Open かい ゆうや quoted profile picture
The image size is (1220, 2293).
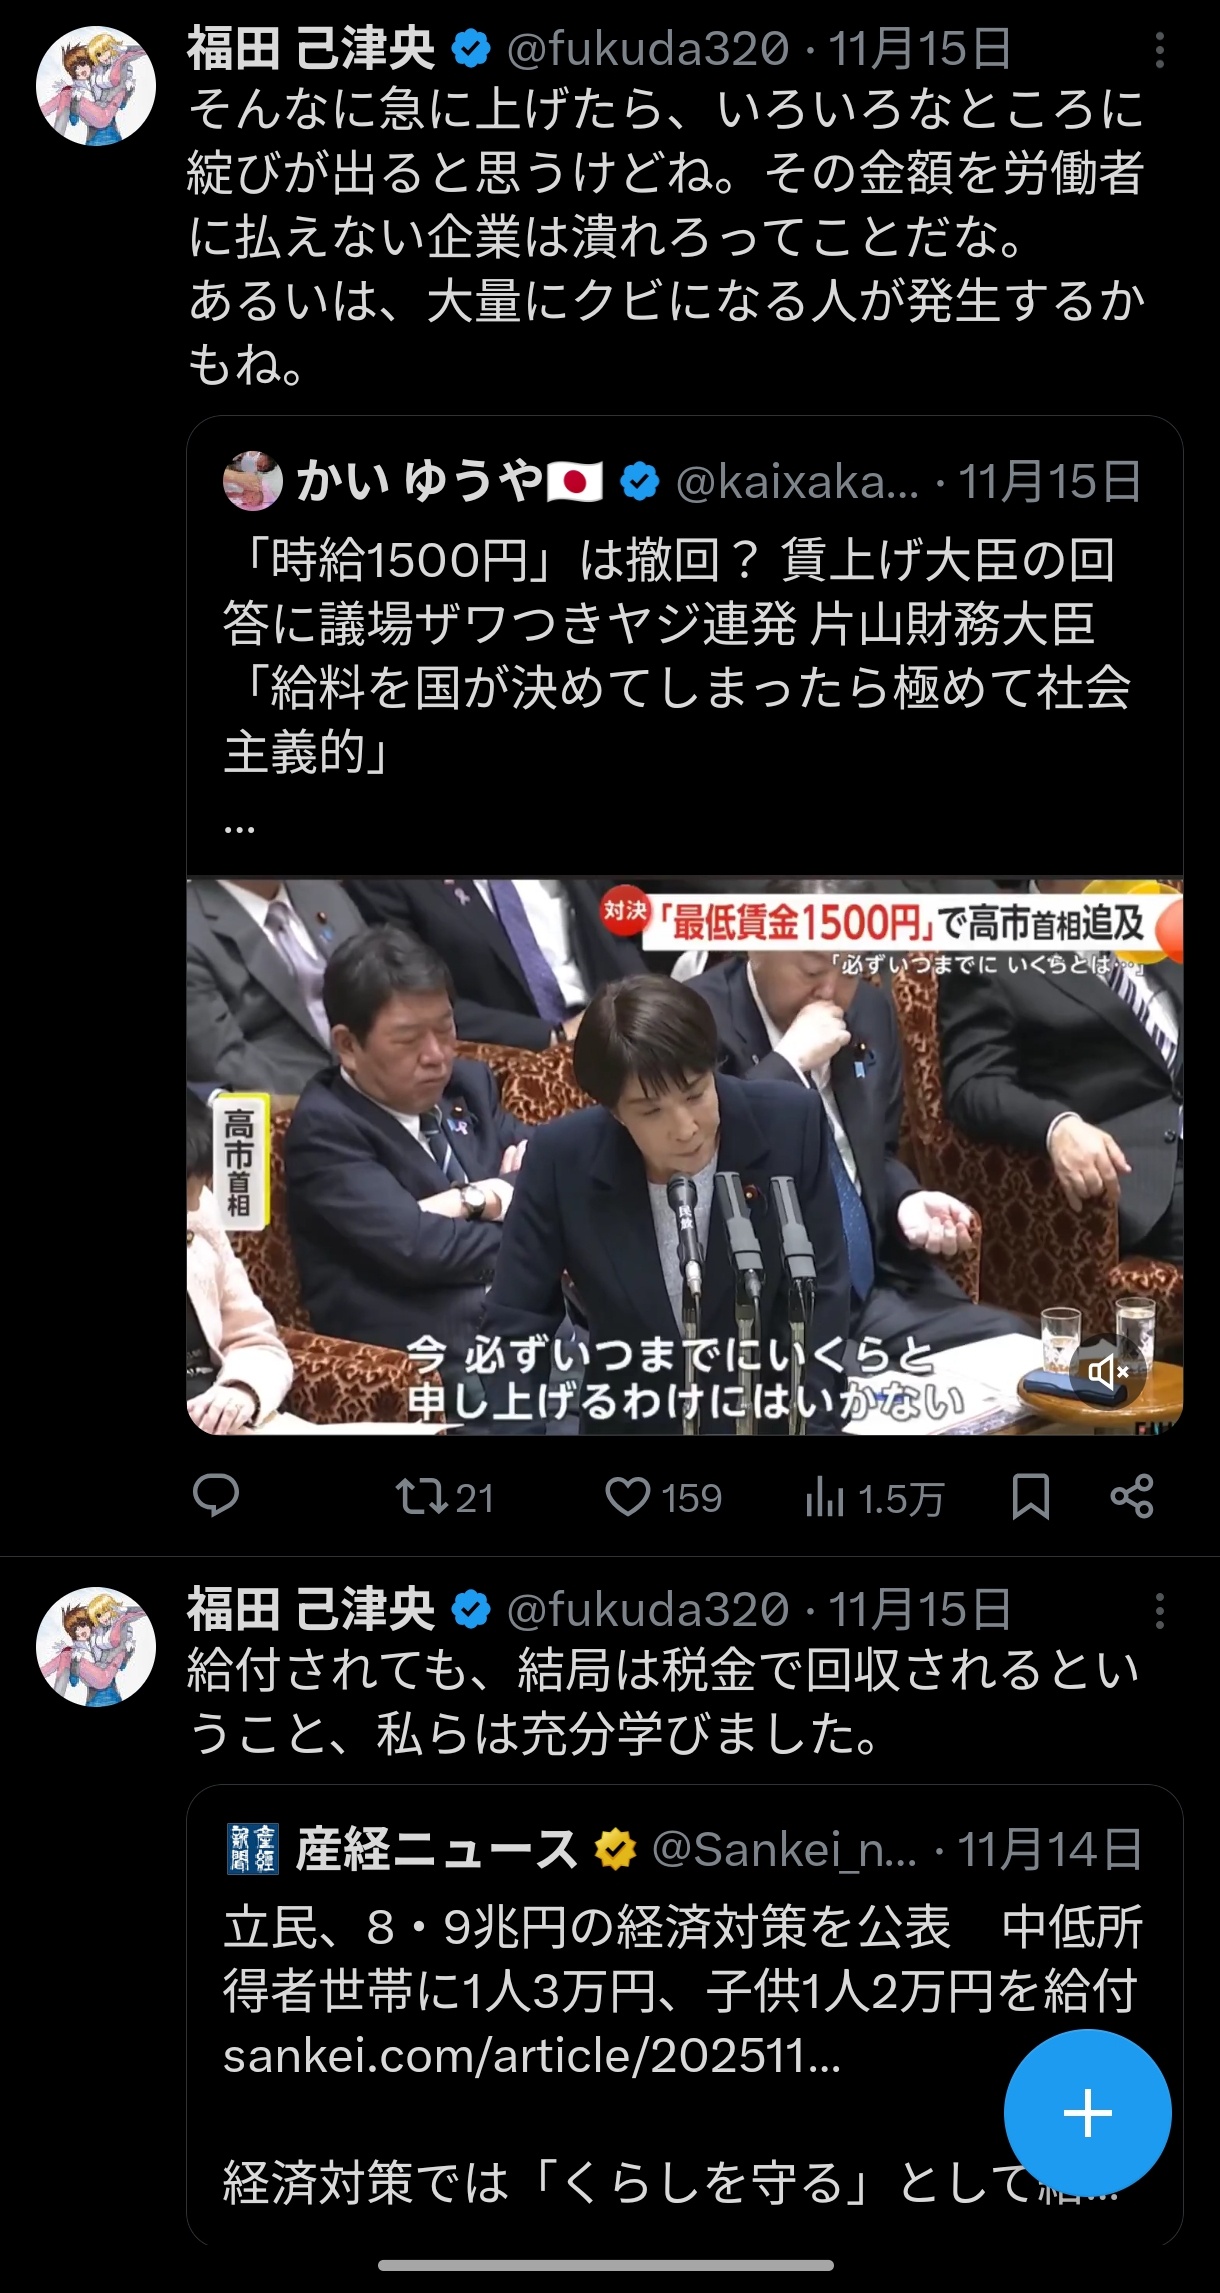pos(253,481)
